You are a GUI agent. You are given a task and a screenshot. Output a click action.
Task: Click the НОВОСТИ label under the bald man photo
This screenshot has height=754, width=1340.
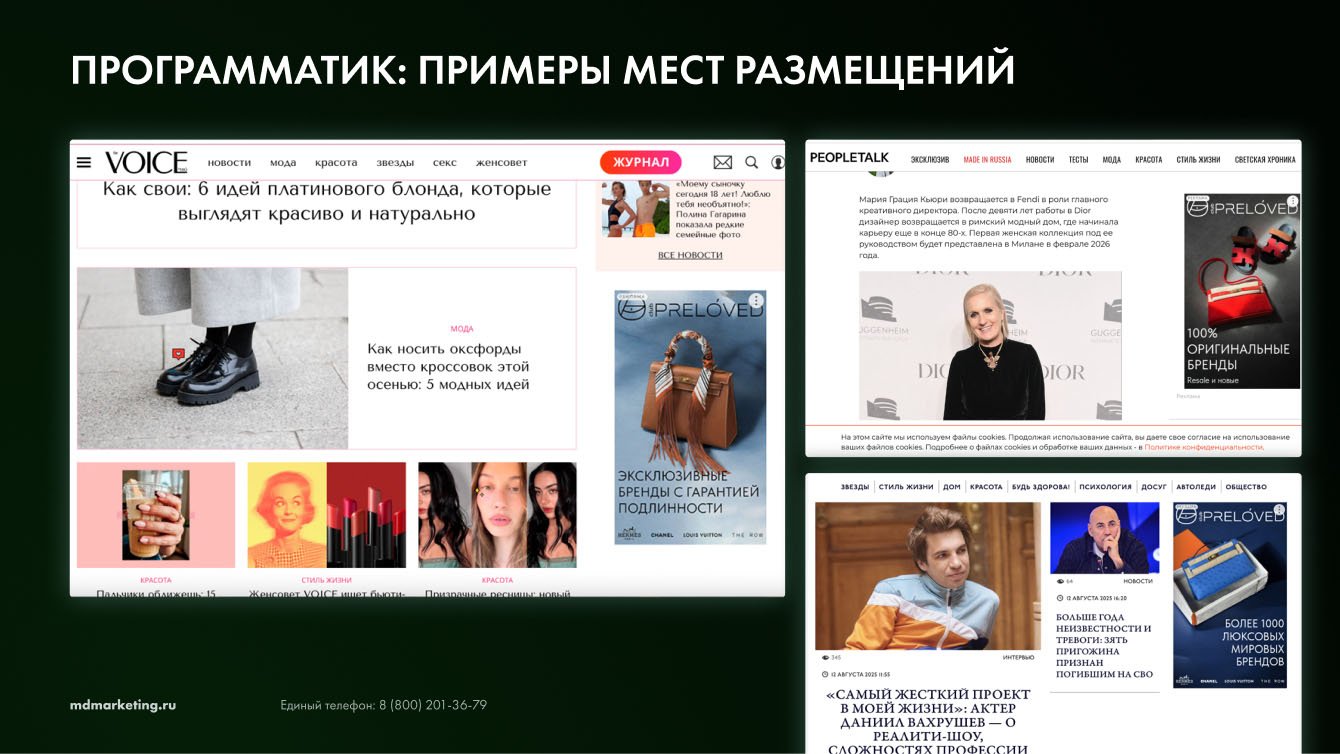(1138, 581)
